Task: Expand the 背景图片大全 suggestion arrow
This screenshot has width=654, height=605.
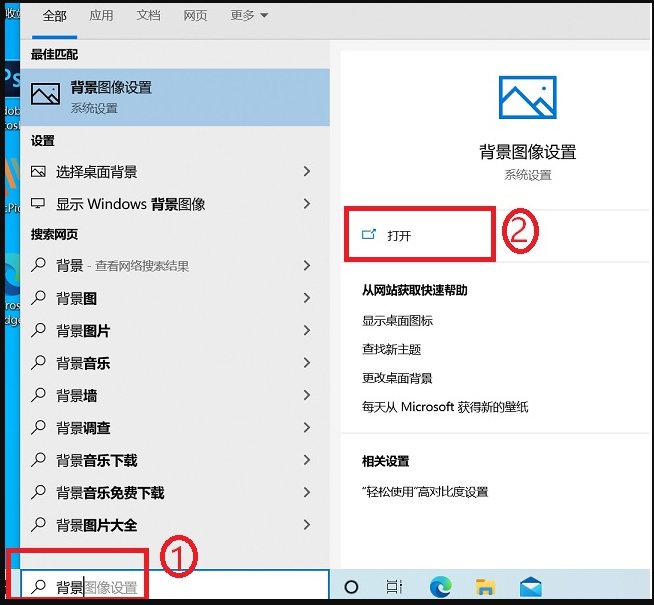Action: click(x=307, y=525)
